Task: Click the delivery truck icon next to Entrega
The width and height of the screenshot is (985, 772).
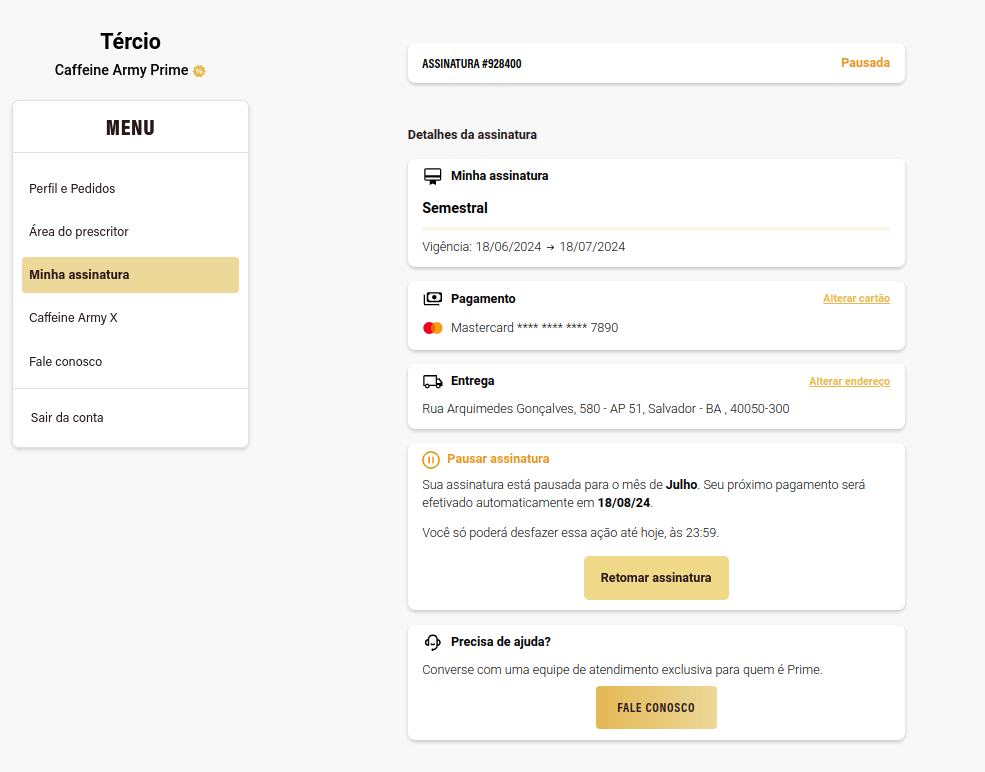Action: pos(432,381)
